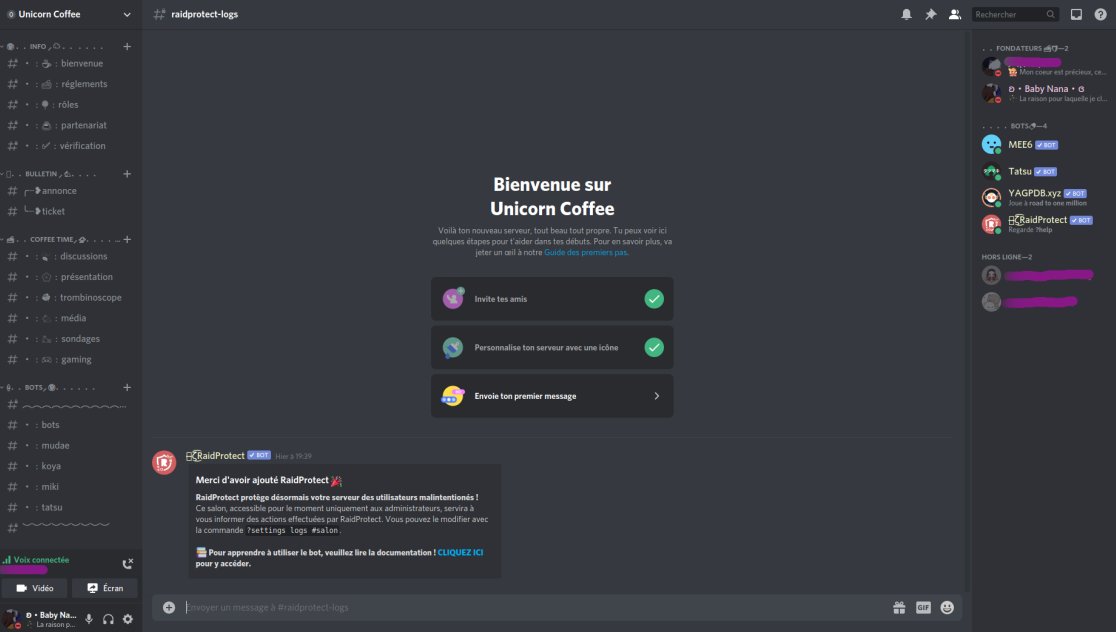Toggle member list icon

tap(954, 14)
